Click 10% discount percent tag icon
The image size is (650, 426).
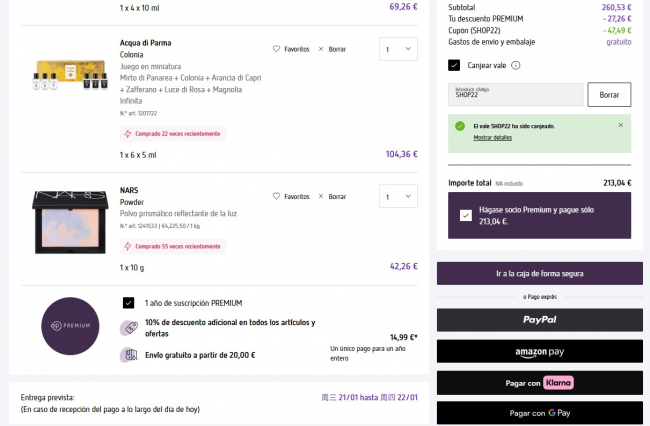coord(128,328)
